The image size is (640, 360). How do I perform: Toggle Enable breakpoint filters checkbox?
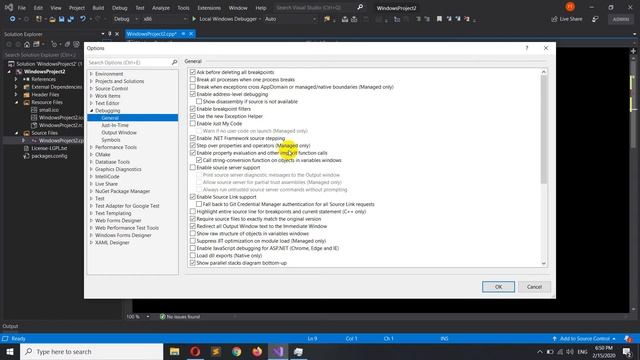tap(193, 109)
